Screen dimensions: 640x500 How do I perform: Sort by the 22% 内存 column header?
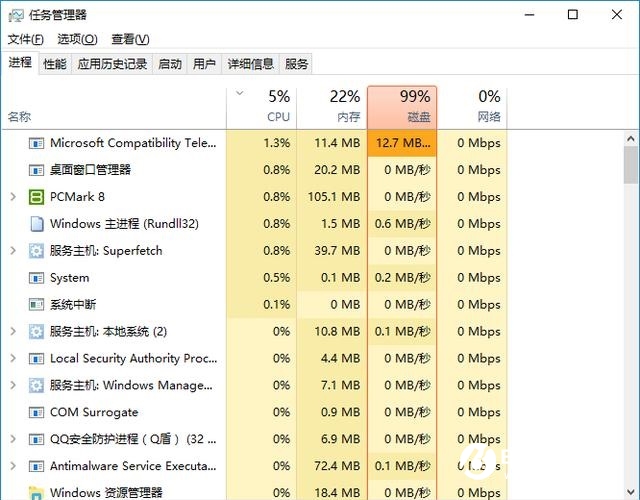[x=332, y=108]
